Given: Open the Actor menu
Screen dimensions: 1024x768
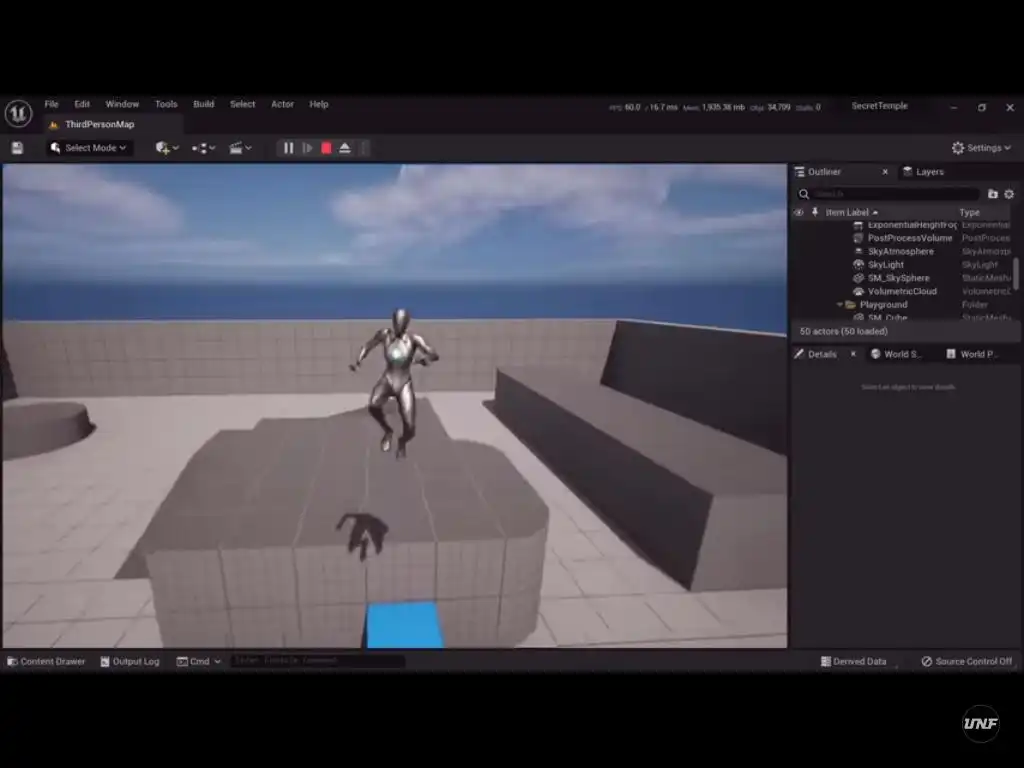Looking at the screenshot, I should coord(282,104).
